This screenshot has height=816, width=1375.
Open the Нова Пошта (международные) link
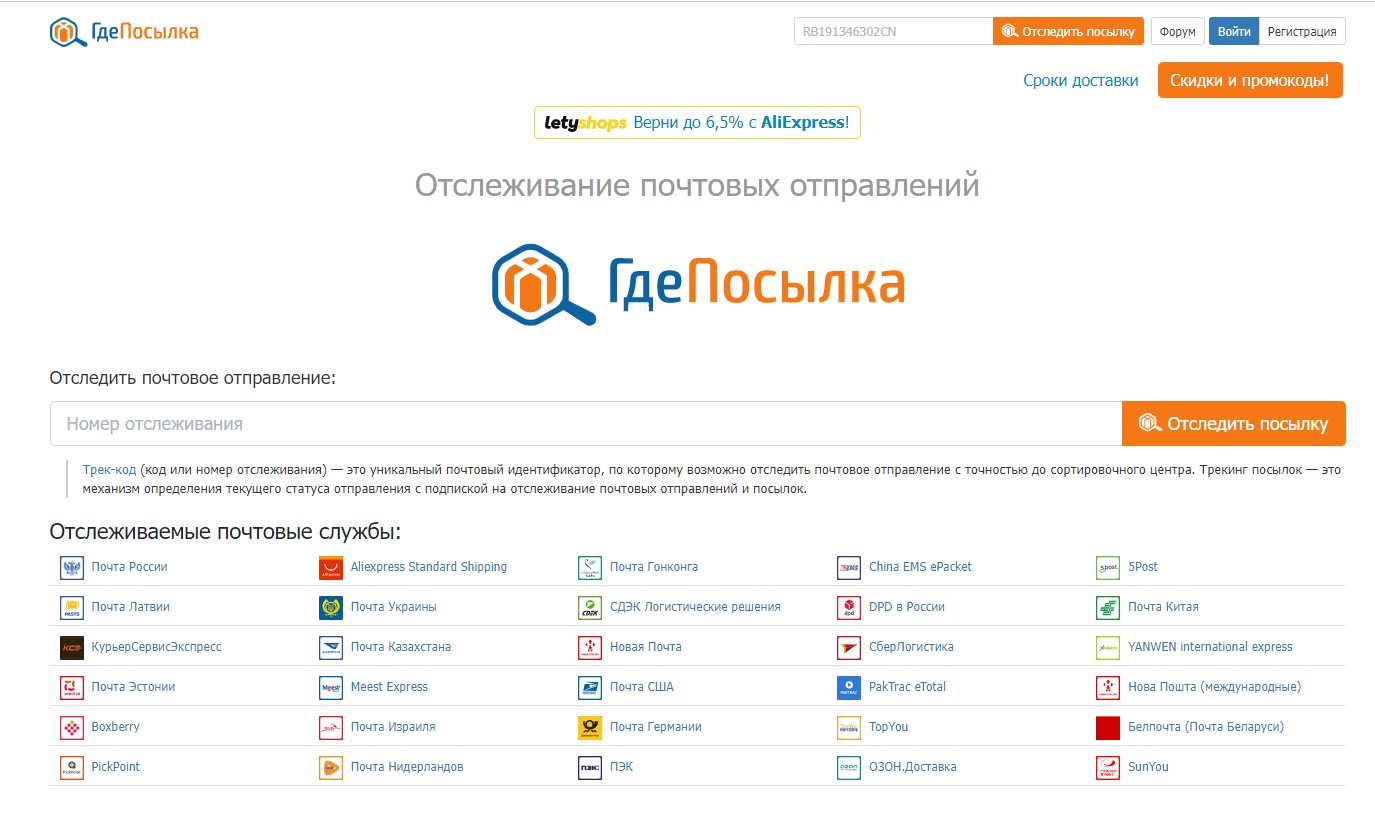point(1214,687)
